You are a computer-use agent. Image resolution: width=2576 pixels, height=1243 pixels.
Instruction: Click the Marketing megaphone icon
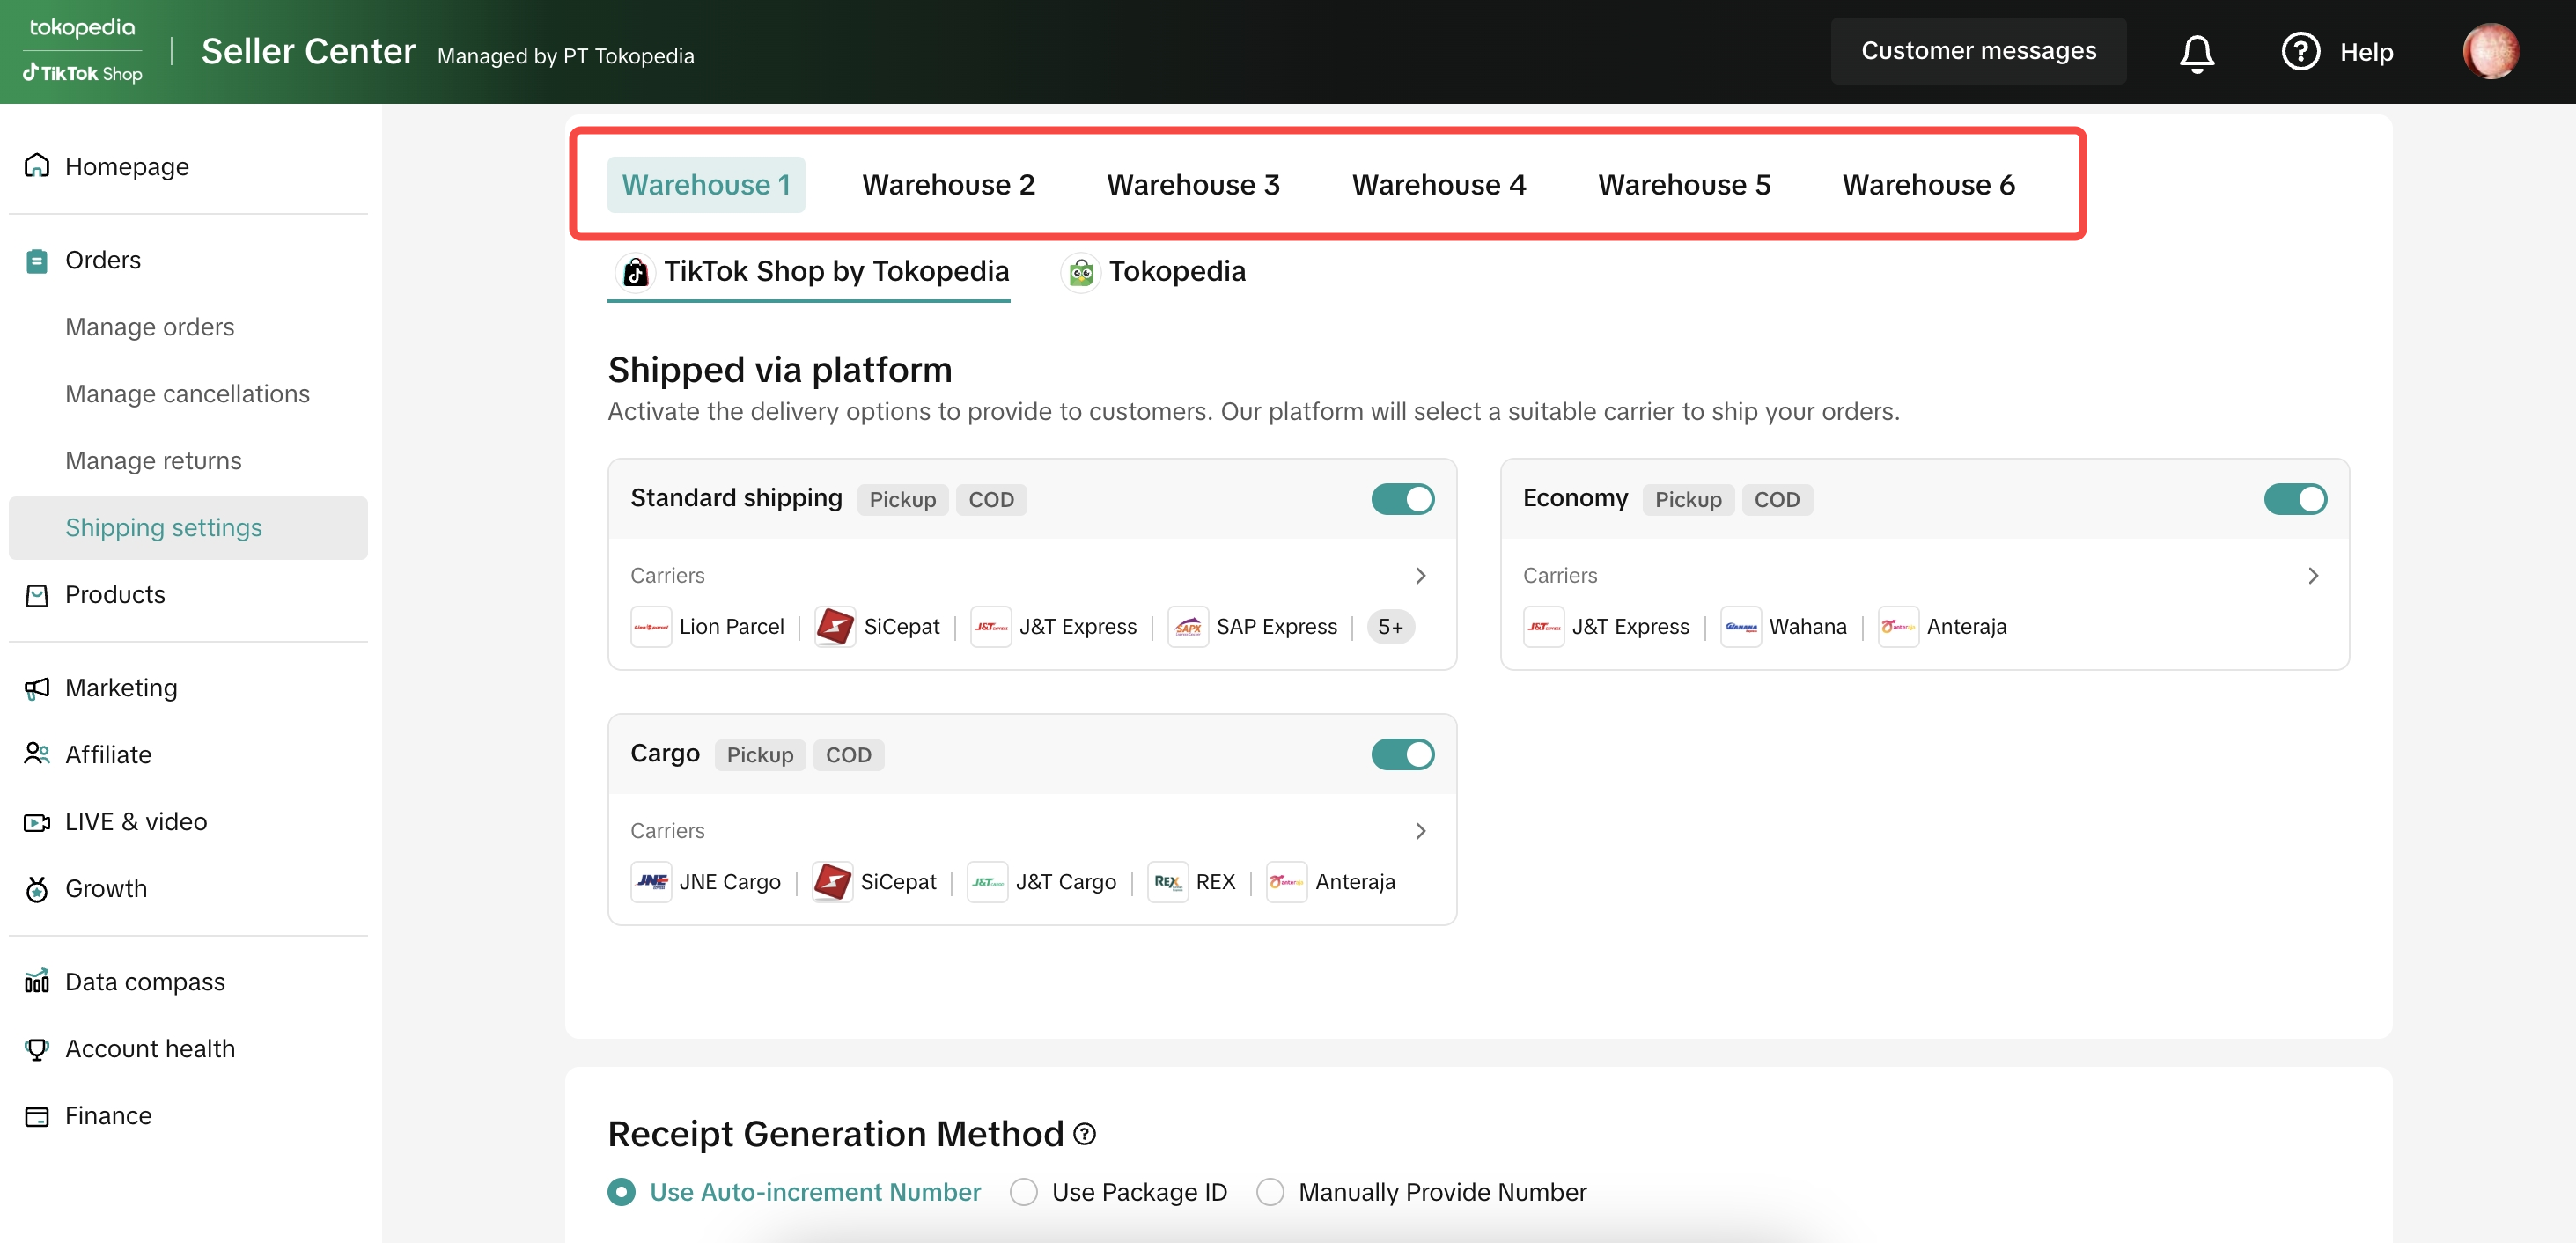(37, 688)
